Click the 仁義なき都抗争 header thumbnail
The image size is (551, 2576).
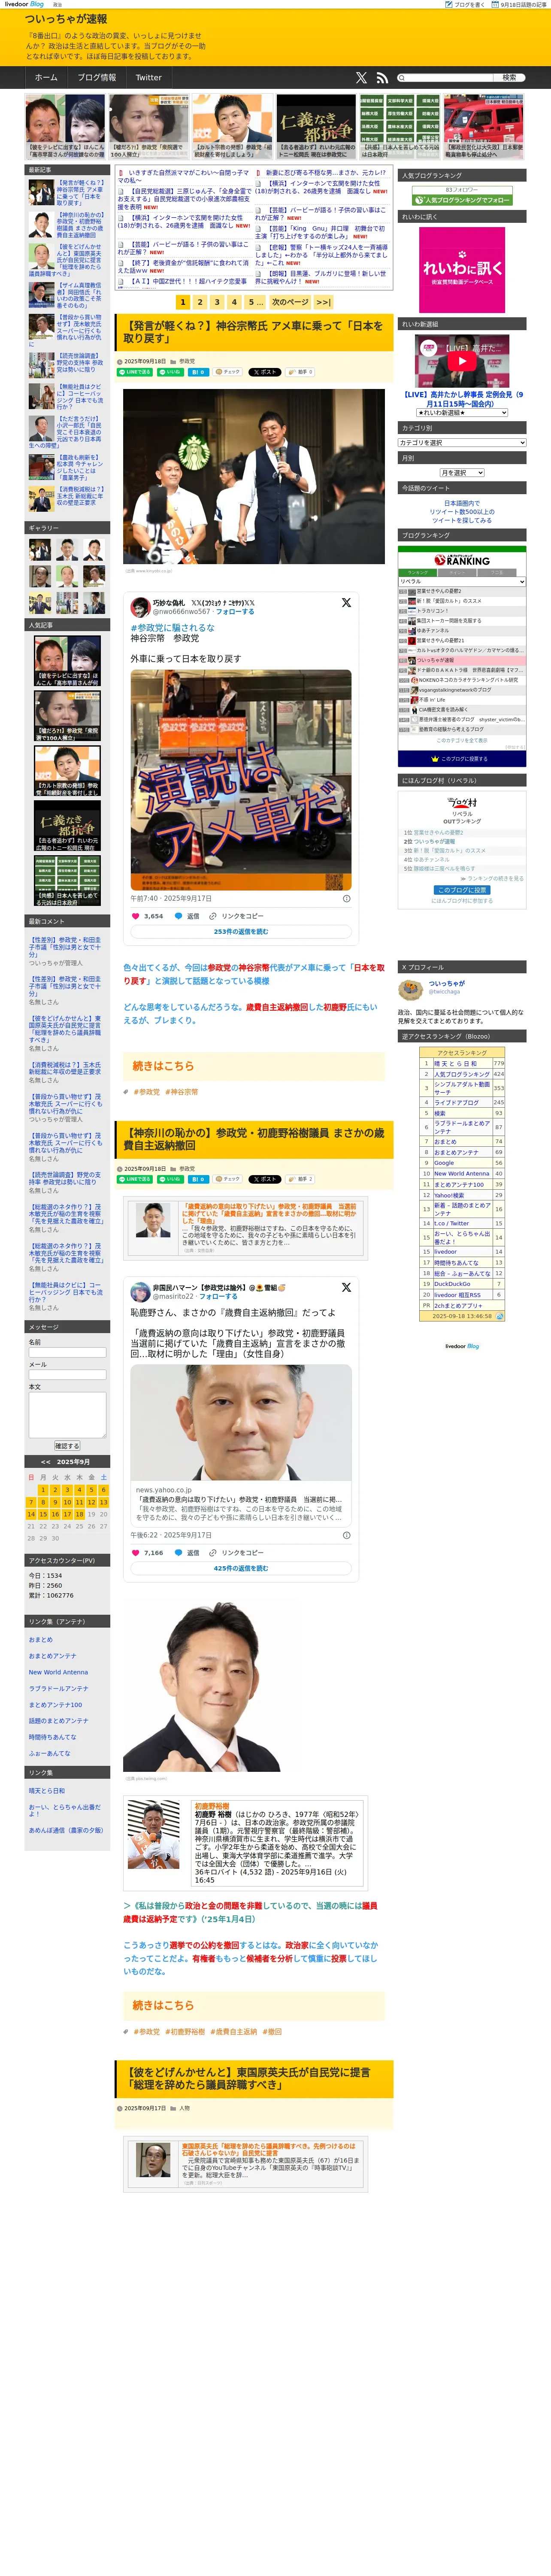coord(316,127)
